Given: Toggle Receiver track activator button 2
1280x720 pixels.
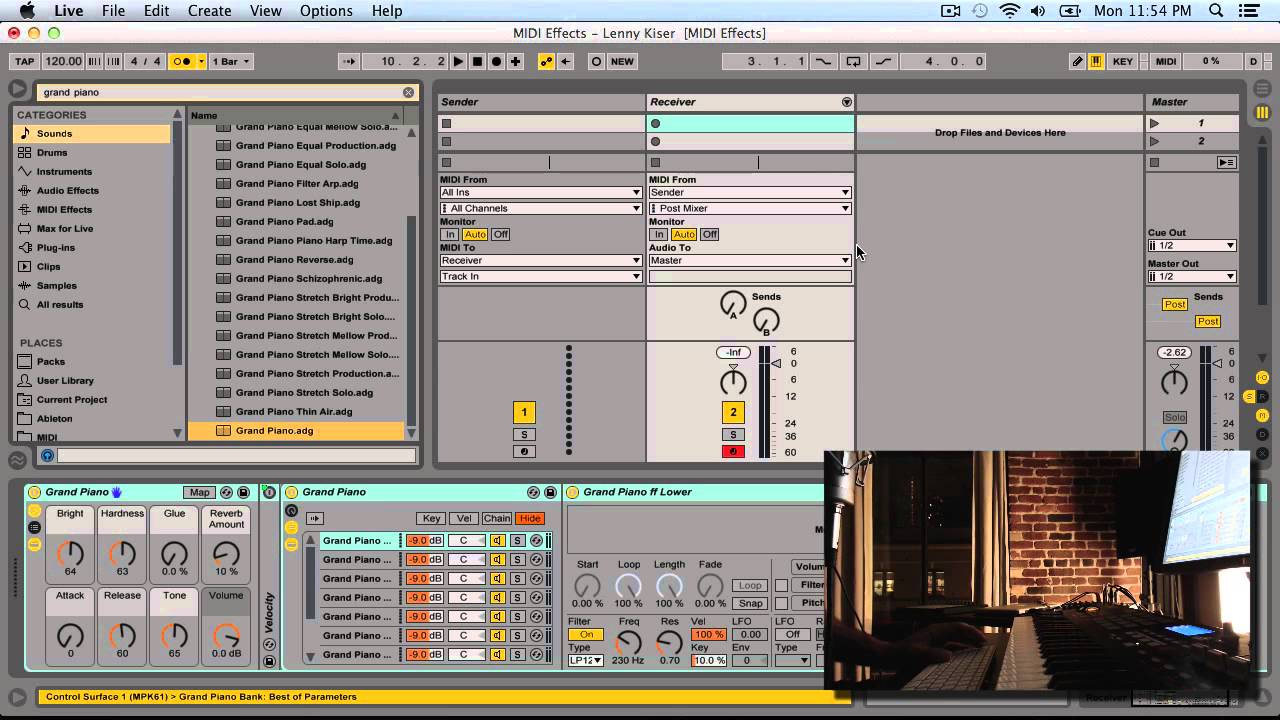Looking at the screenshot, I should [x=733, y=412].
